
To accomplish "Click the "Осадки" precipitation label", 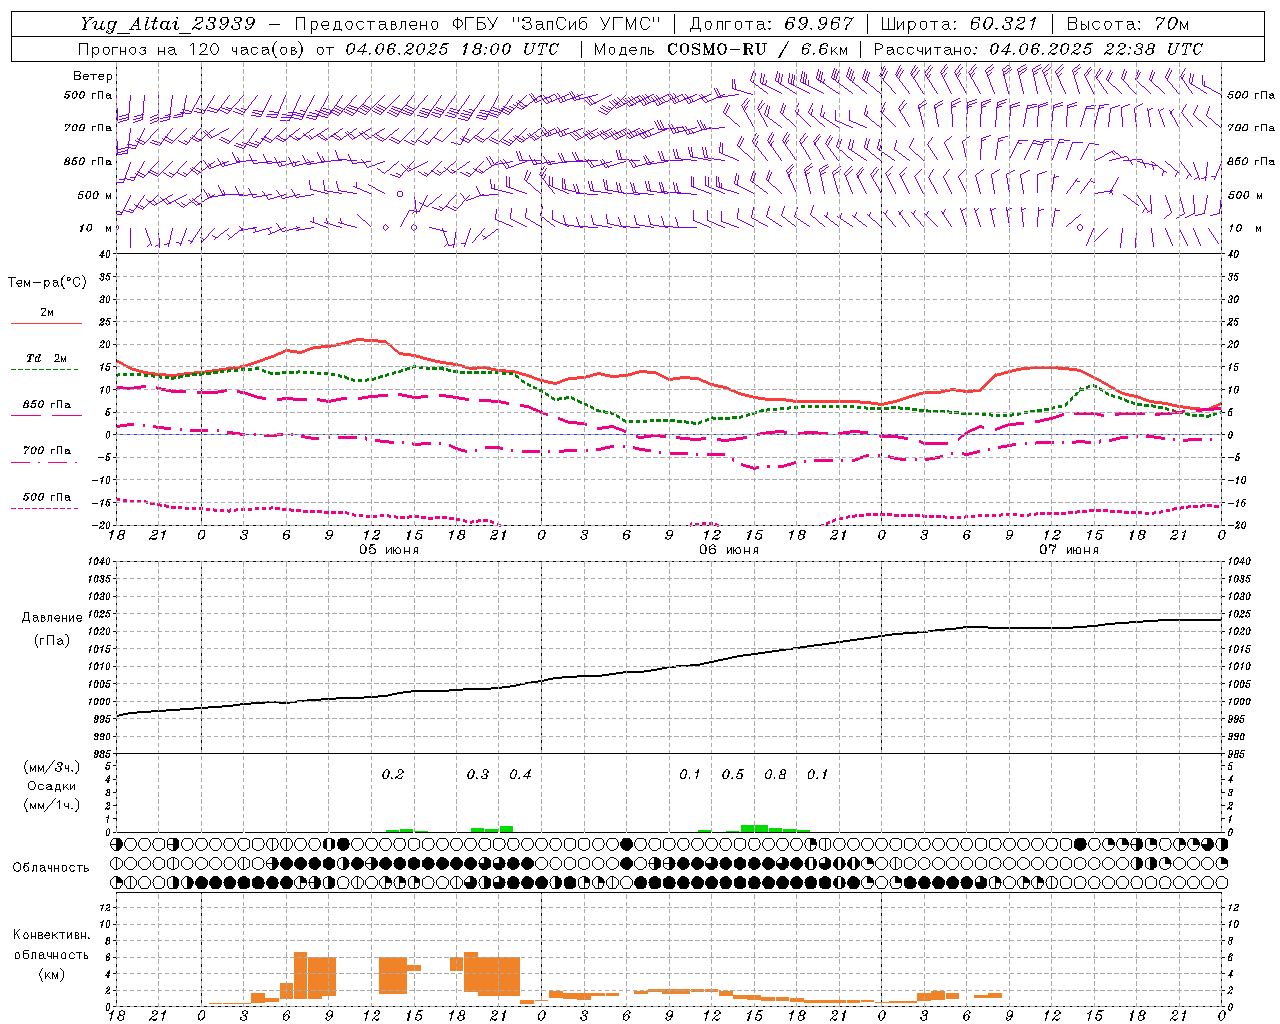I will coord(52,786).
